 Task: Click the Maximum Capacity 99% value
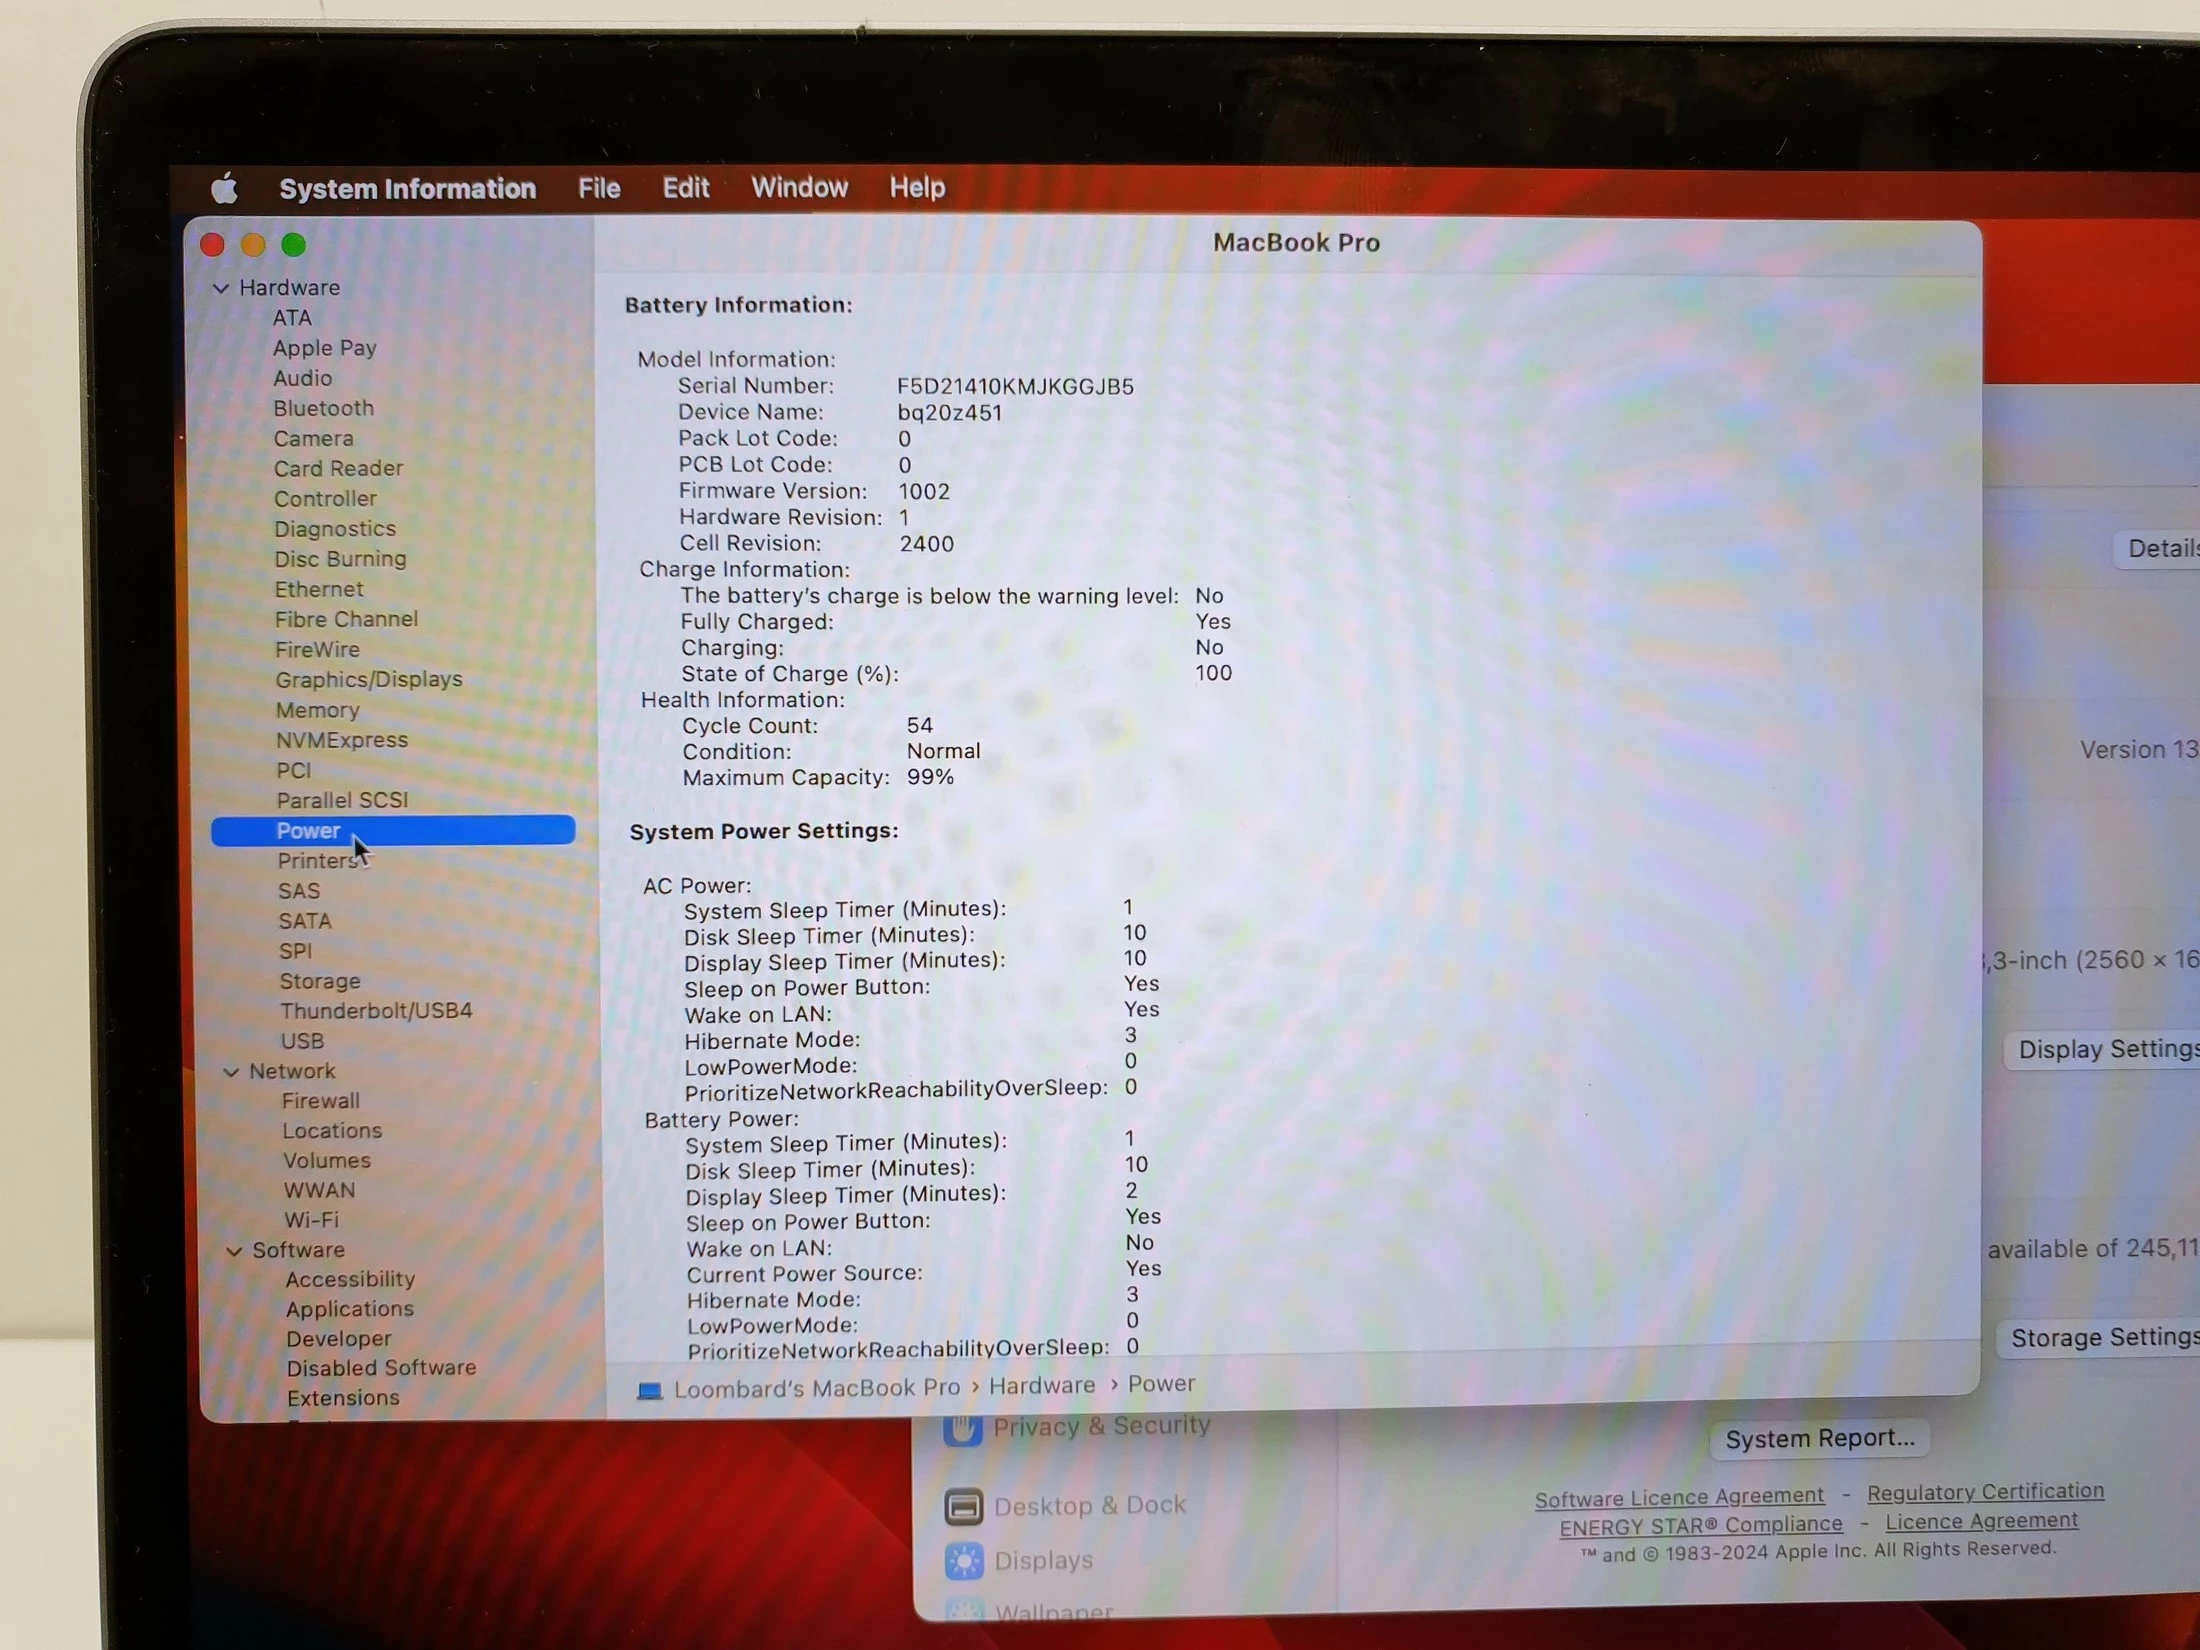(x=930, y=778)
